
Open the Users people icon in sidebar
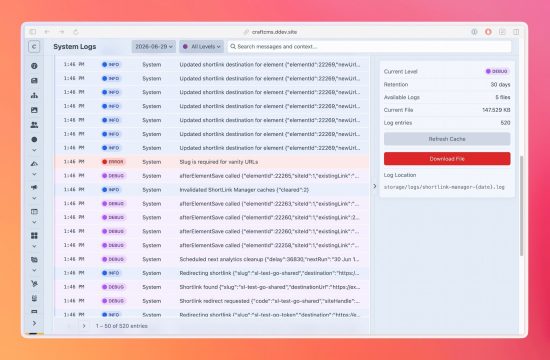point(34,125)
